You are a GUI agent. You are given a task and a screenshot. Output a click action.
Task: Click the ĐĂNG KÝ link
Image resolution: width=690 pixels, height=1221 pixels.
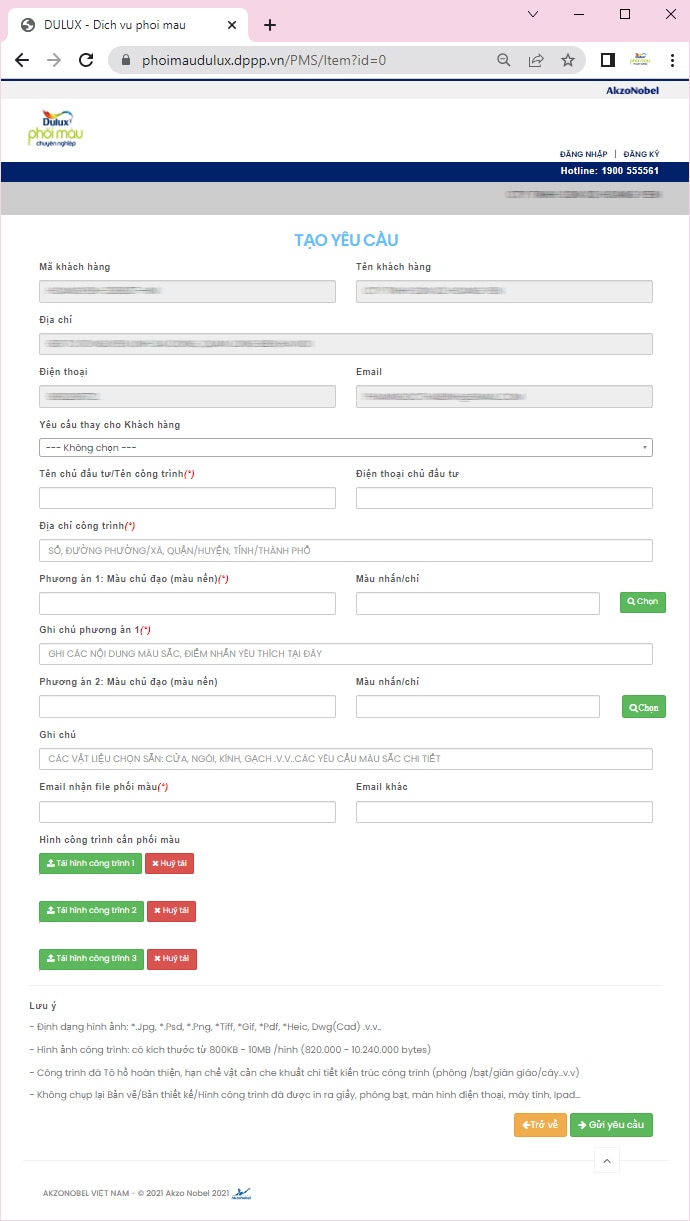tap(641, 154)
